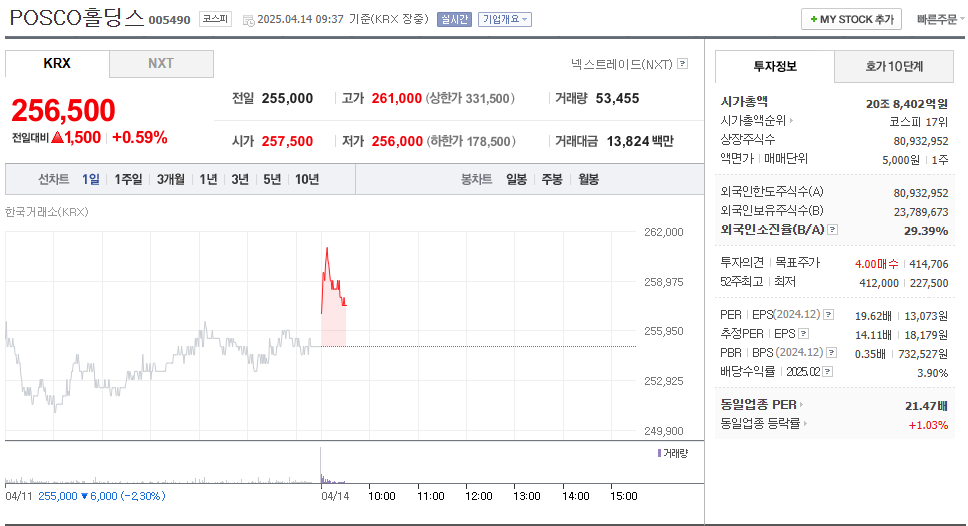Click the 262,000 price axis label
Viewport: 968px width, 526px height.
(664, 232)
